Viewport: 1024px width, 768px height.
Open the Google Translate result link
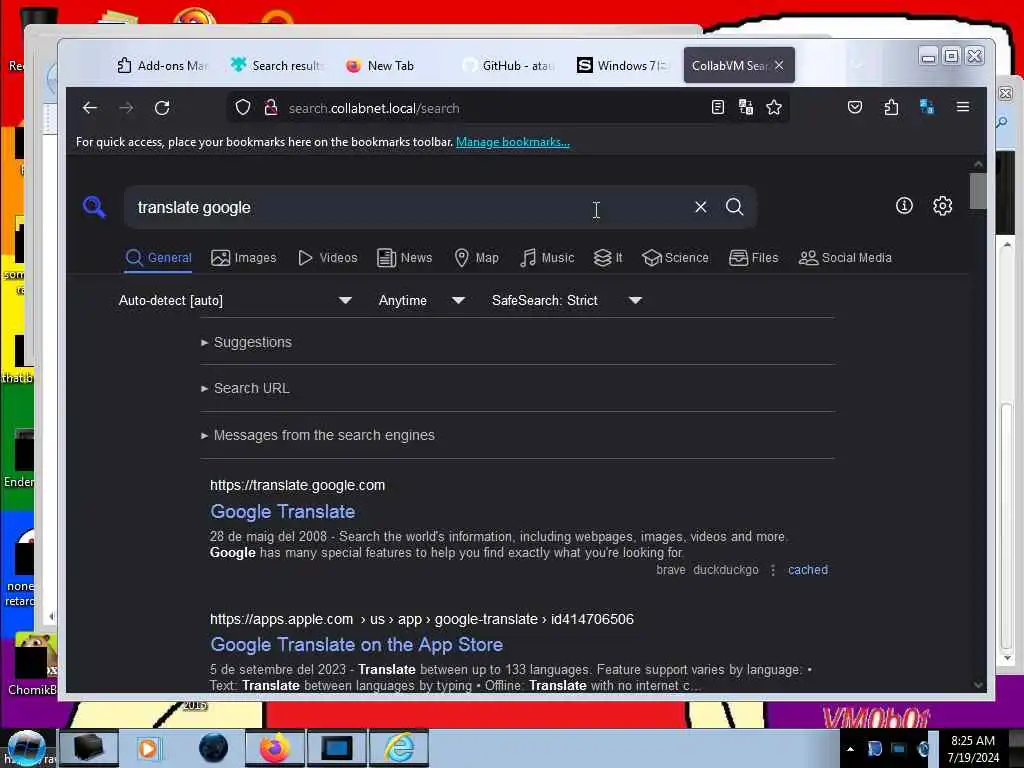click(x=283, y=511)
